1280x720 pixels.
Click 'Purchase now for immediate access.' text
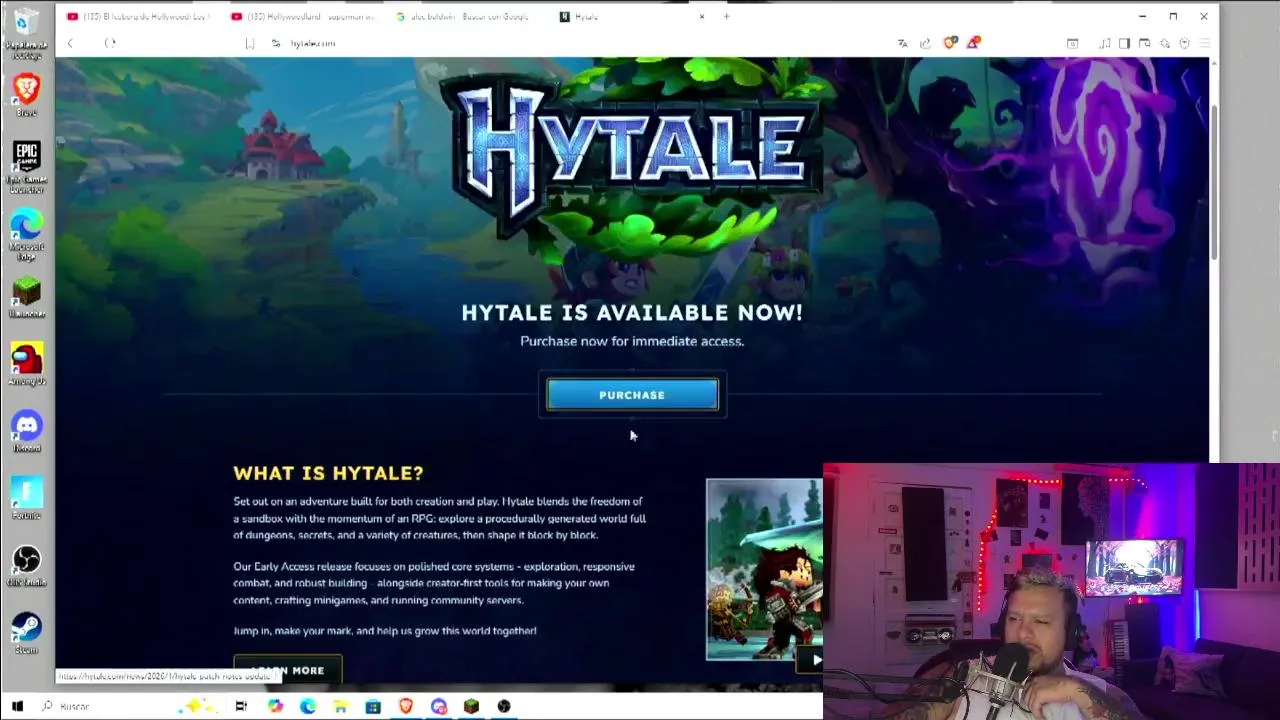coord(632,341)
